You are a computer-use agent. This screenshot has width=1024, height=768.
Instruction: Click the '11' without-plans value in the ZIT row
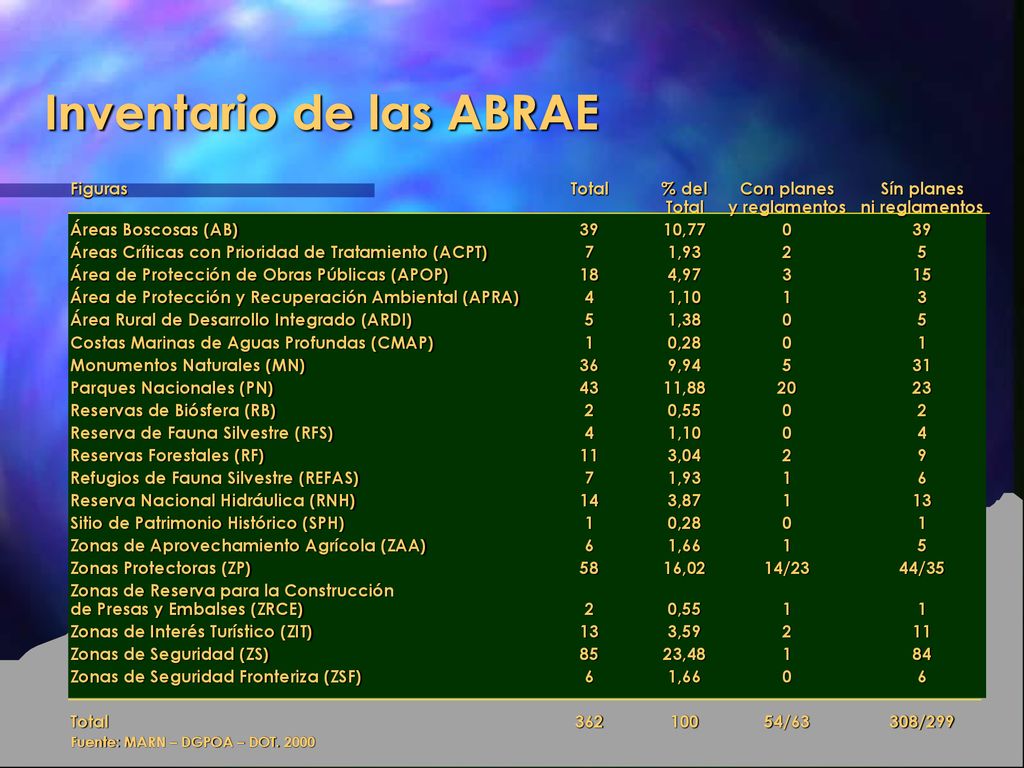coord(921,632)
